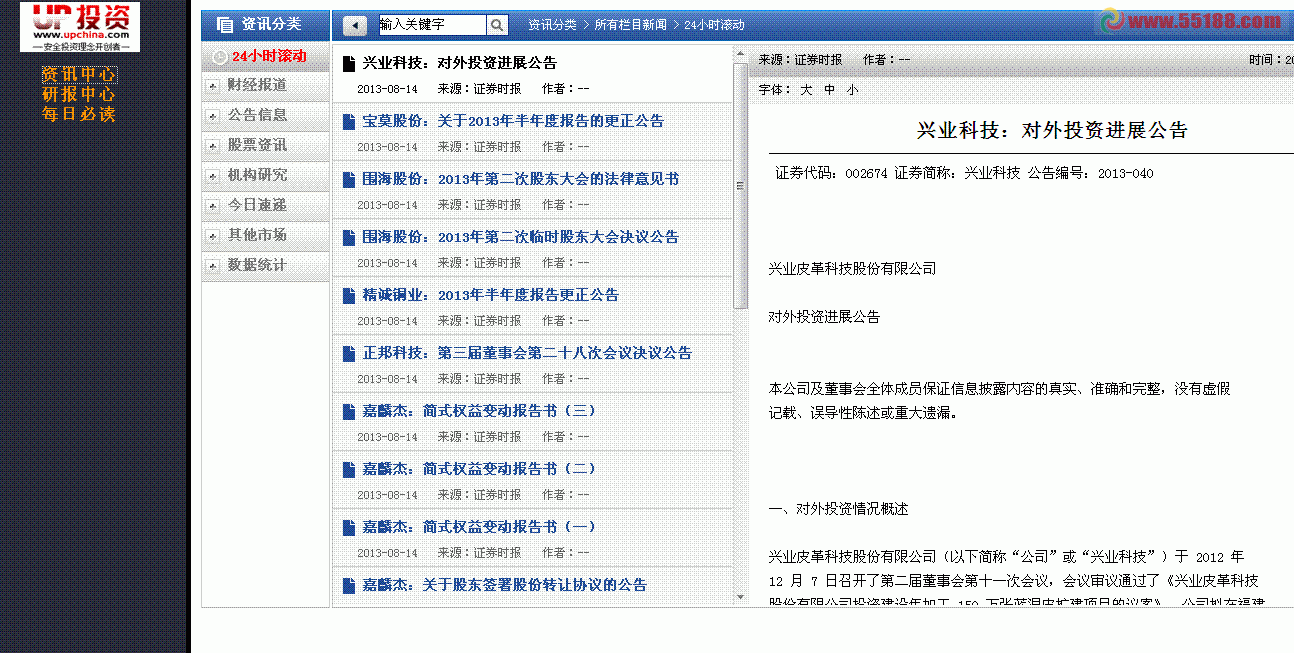Open 围海股份 股东大会的法律意见书

click(x=520, y=179)
